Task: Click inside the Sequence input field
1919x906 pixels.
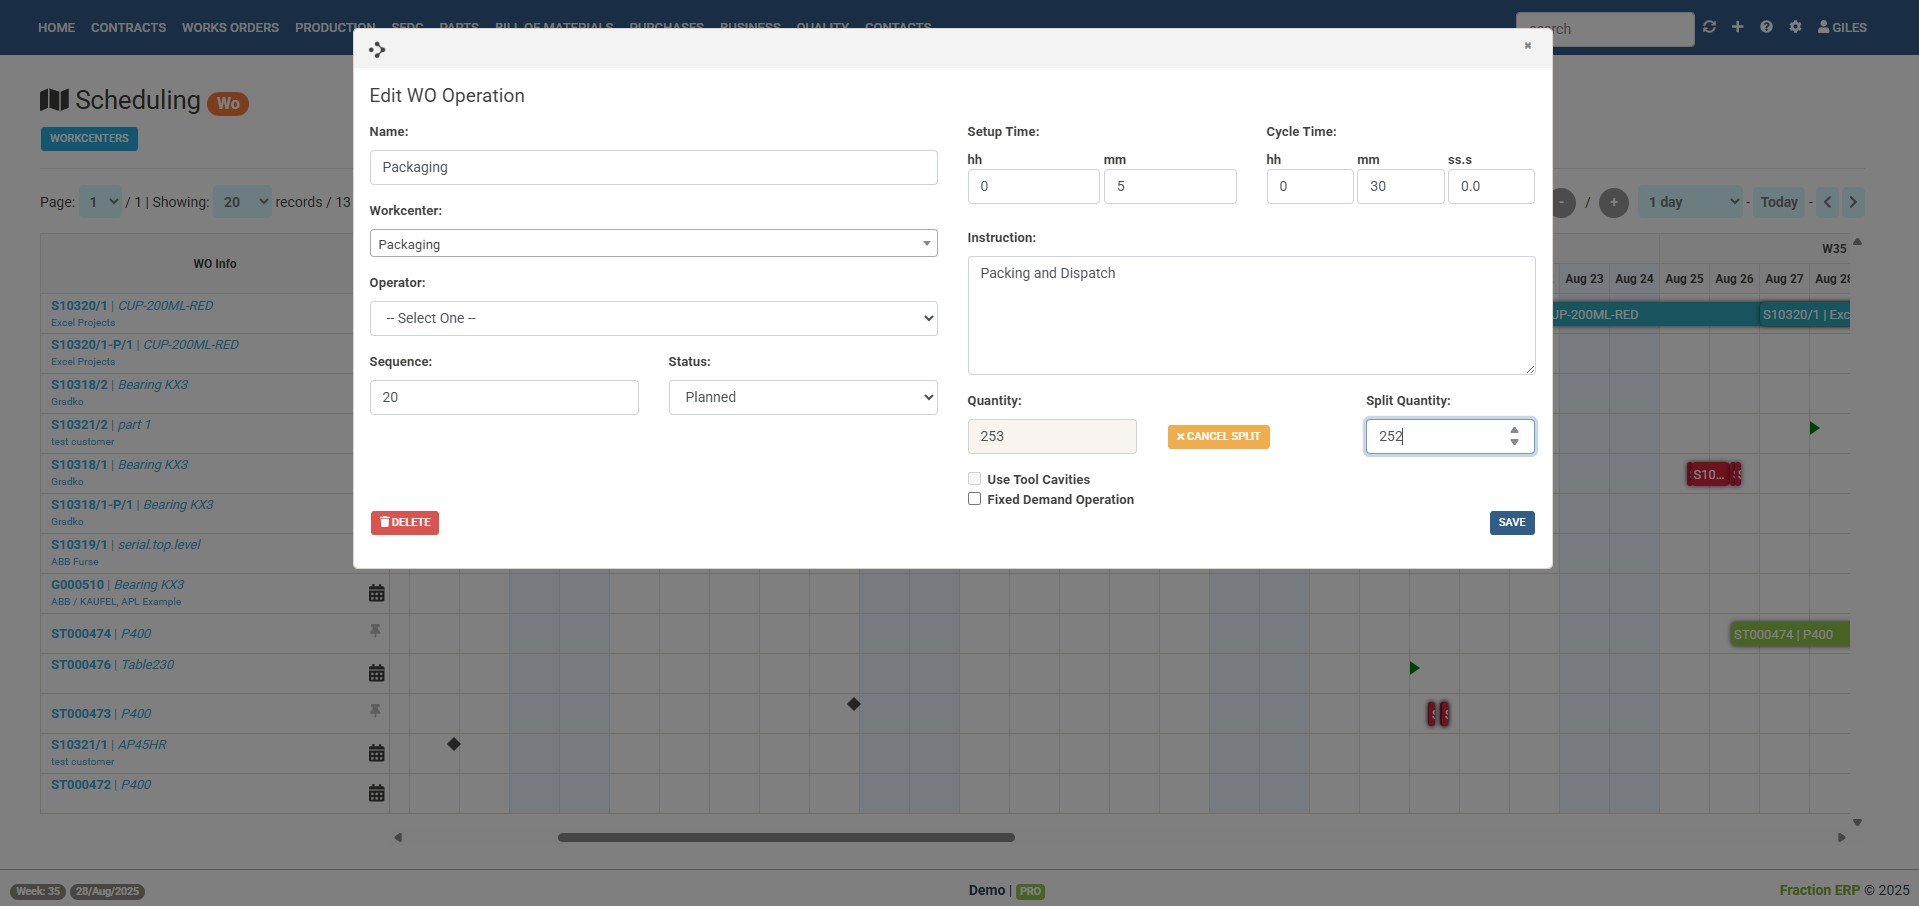Action: tap(504, 397)
